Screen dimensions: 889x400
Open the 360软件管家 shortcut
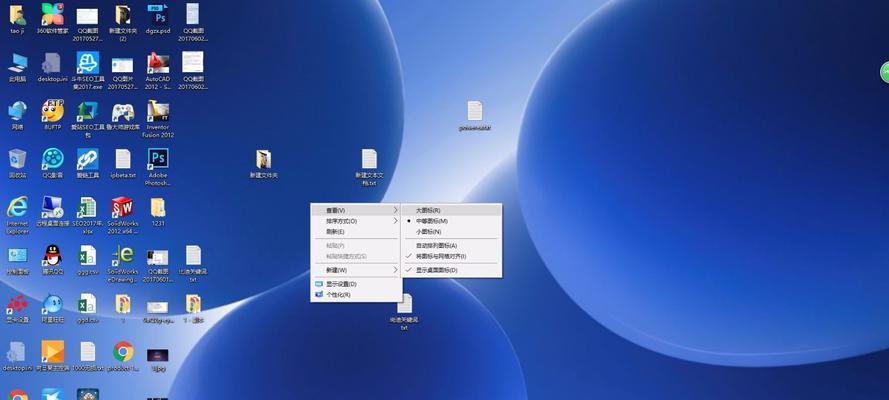point(53,15)
